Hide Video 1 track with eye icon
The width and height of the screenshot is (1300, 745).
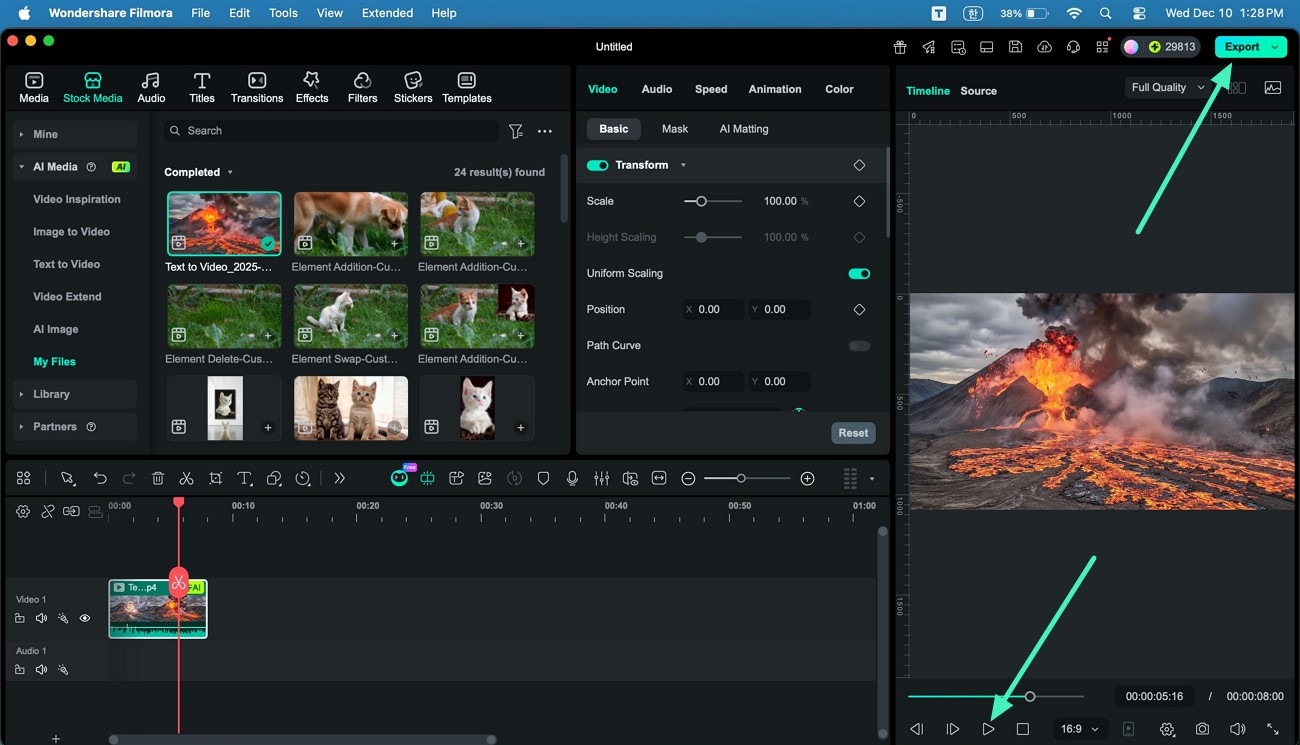(x=85, y=619)
